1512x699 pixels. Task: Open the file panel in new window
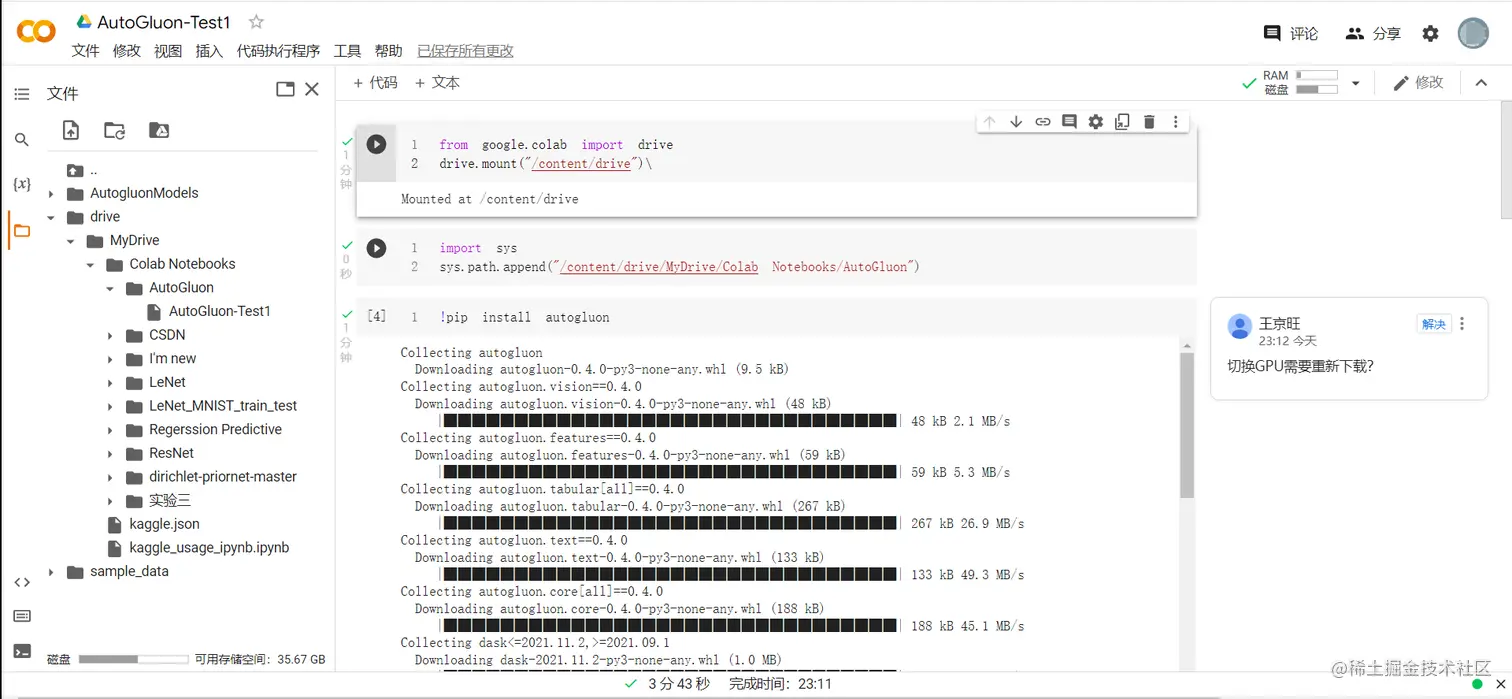tap(285, 89)
